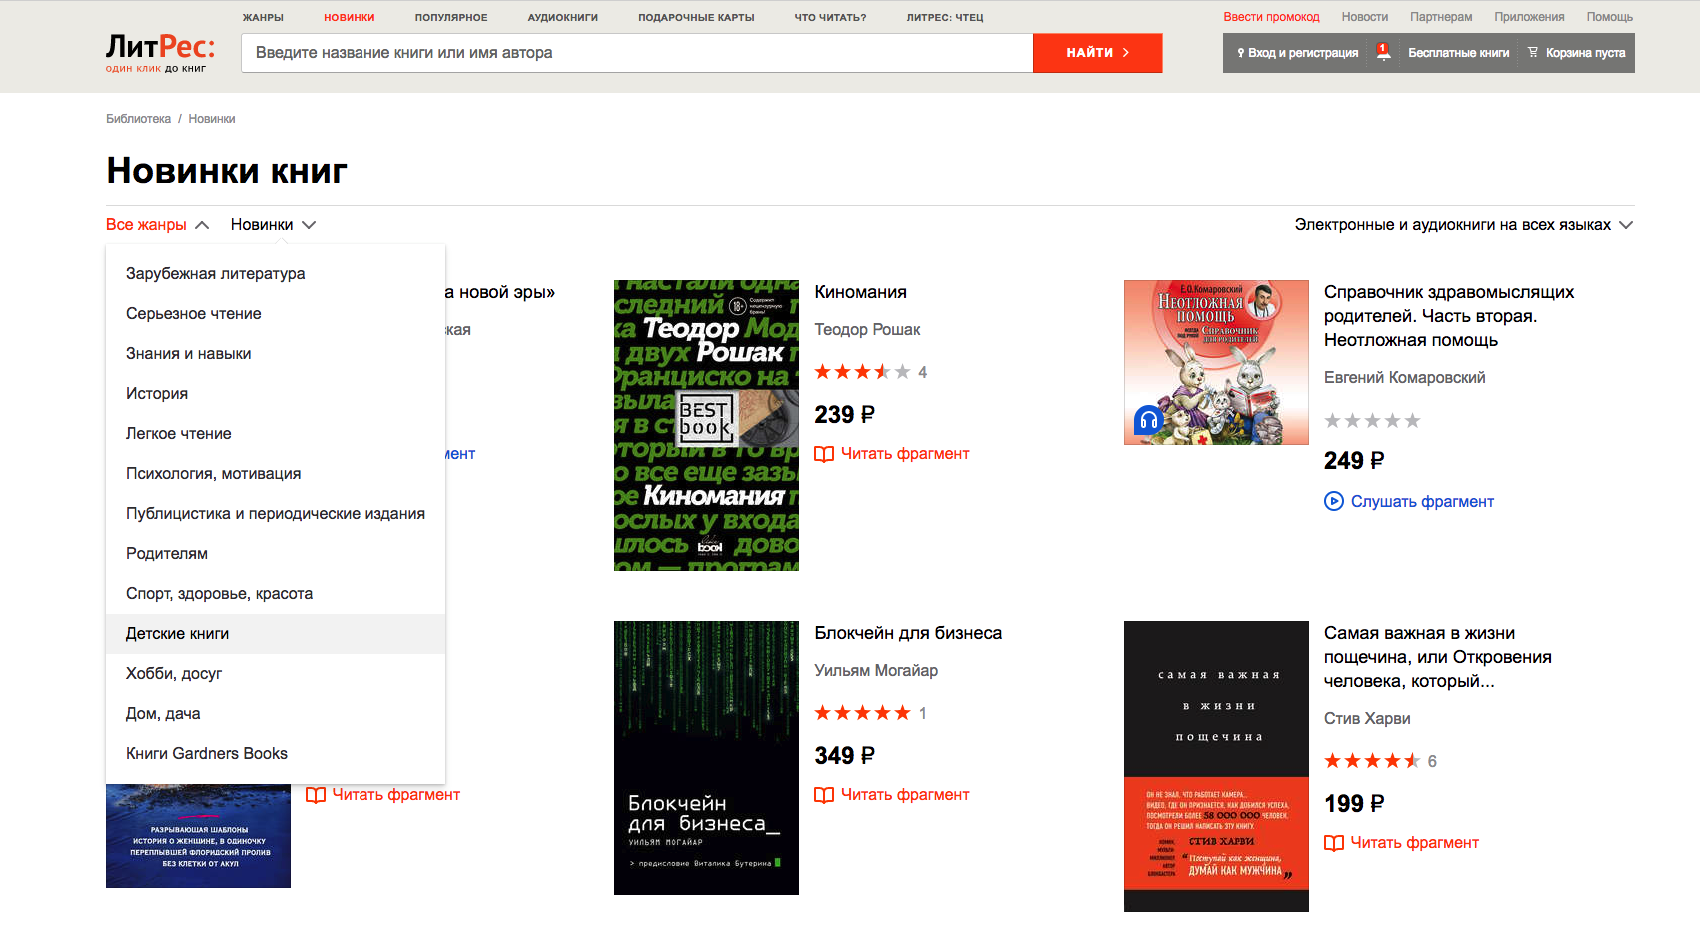Click play icon beside Слушать фрагмент
Image resolution: width=1700 pixels, height=930 pixels.
(x=1334, y=501)
